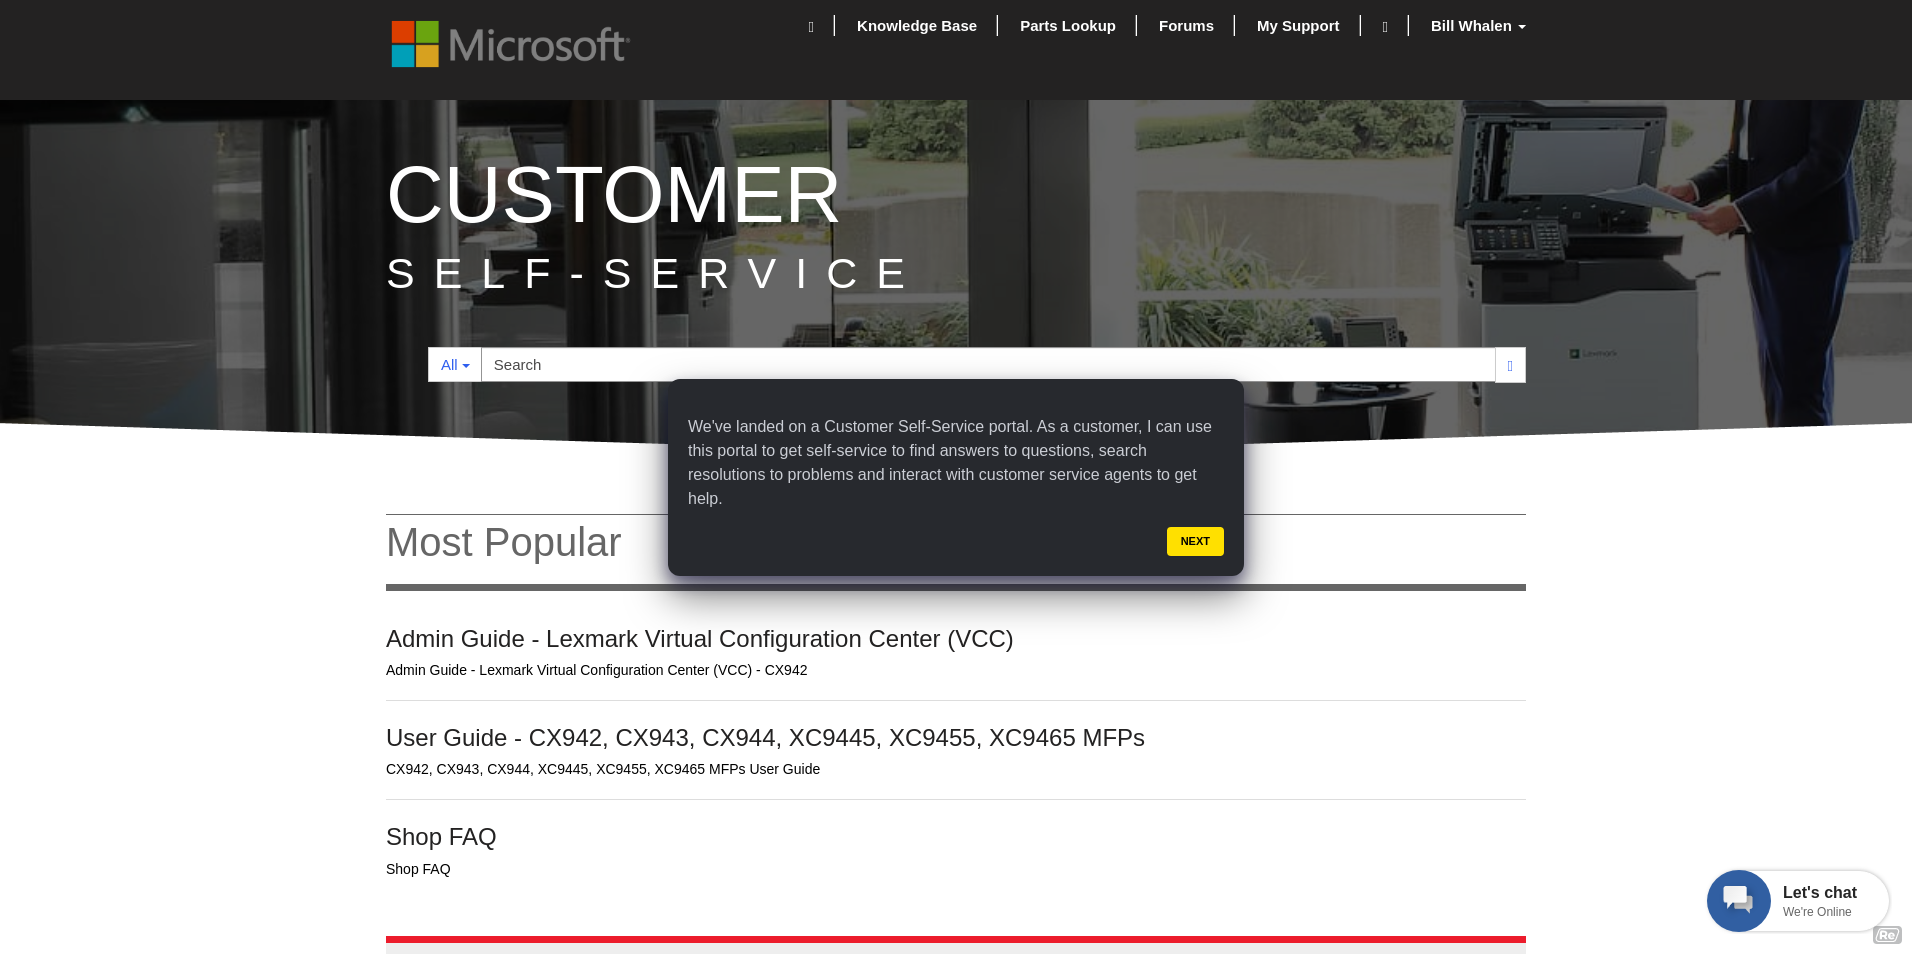Click the chat agent avatar icon

coord(1738,900)
